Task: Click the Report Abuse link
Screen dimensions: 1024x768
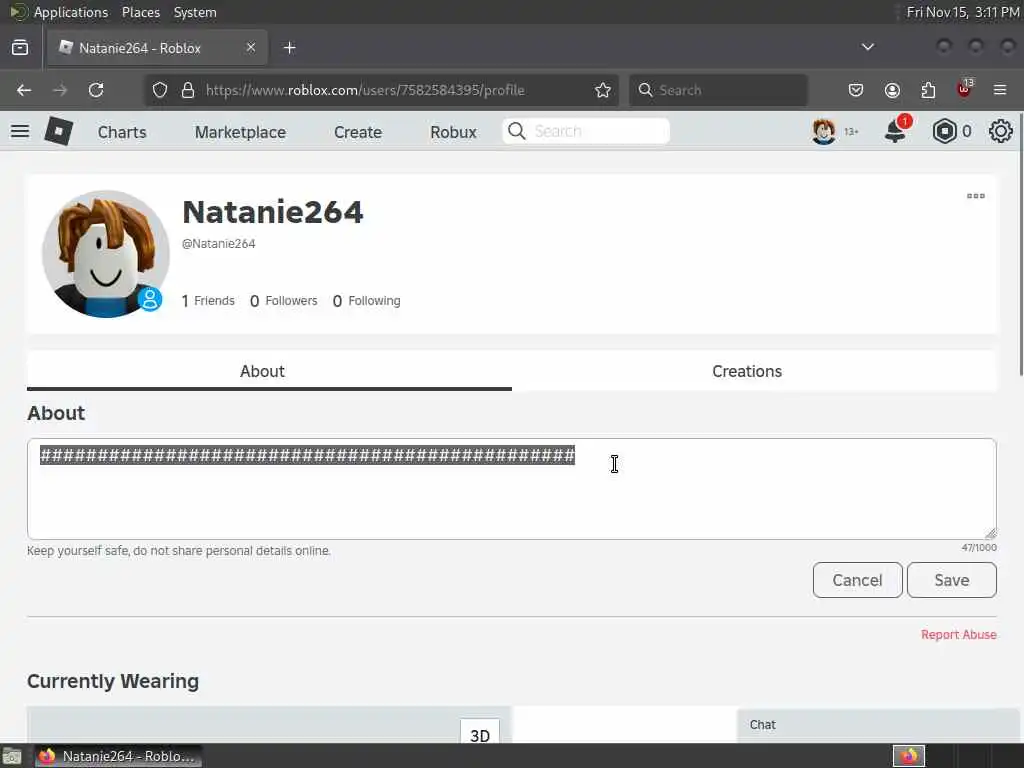Action: 959,635
